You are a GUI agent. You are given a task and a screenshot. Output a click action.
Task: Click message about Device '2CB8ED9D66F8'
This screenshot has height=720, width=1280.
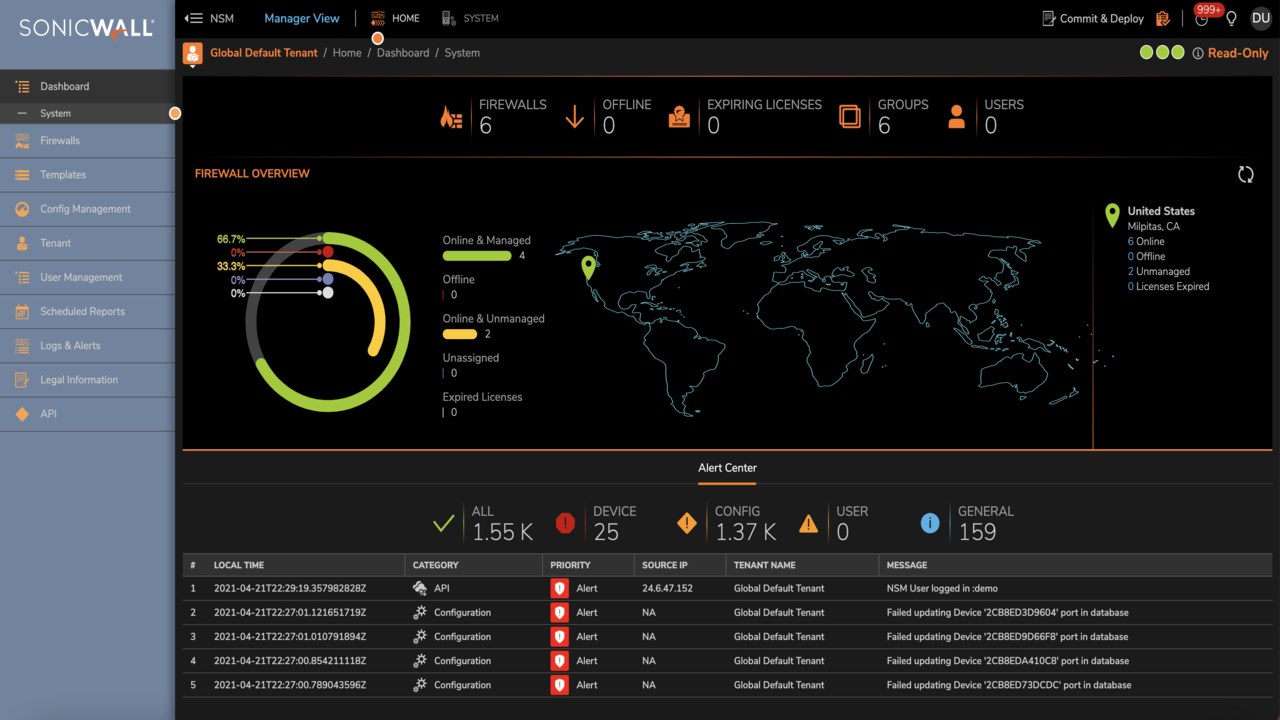(1007, 637)
